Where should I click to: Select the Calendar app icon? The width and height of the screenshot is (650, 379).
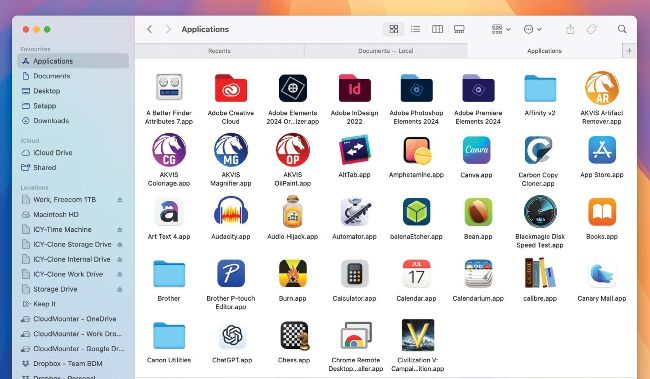pos(416,274)
